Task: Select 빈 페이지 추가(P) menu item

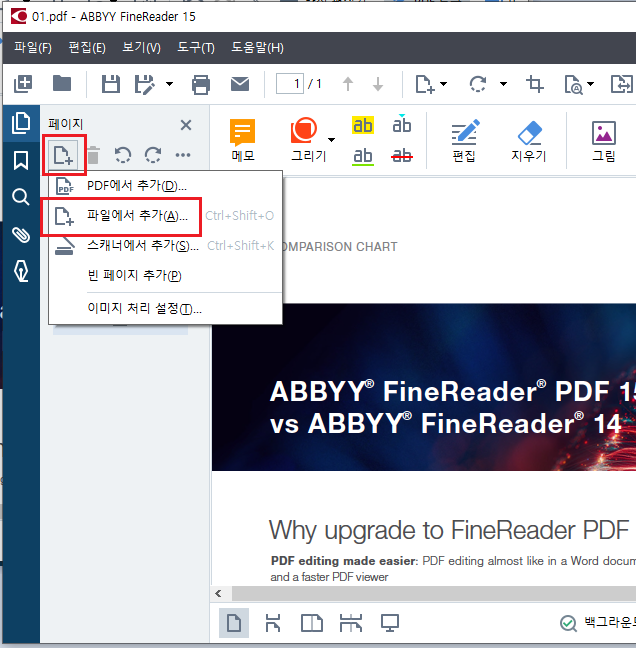Action: point(165,275)
